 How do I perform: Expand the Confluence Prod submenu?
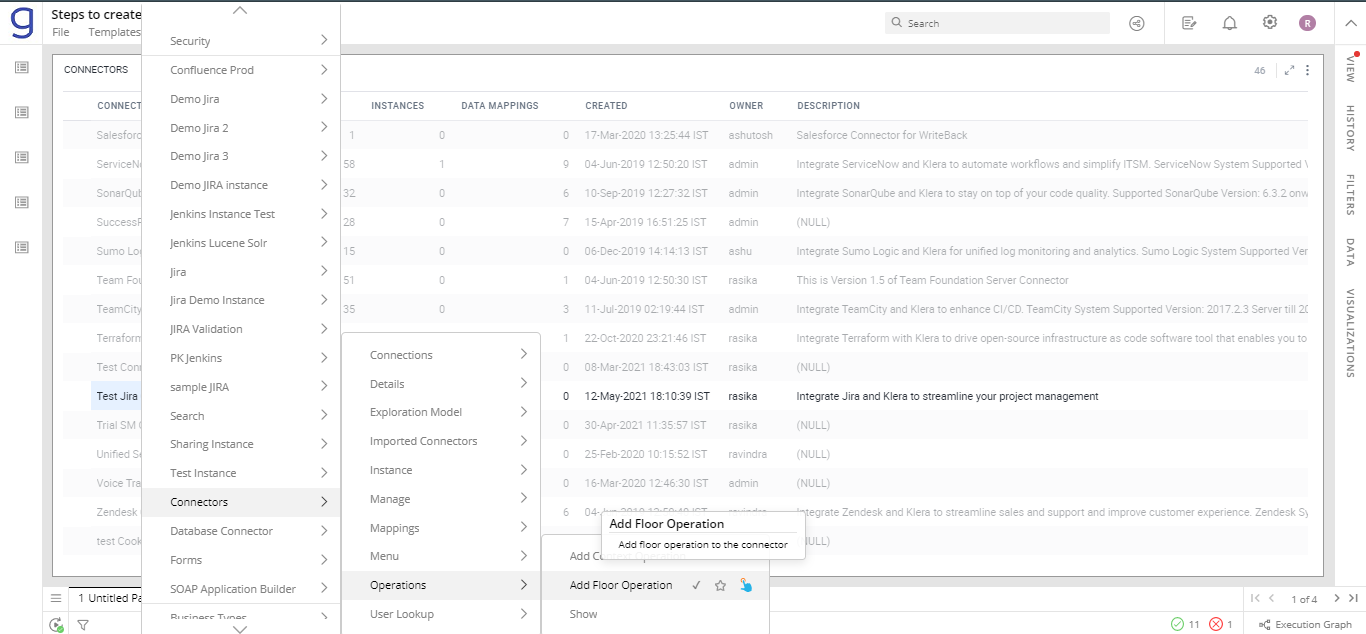[324, 70]
